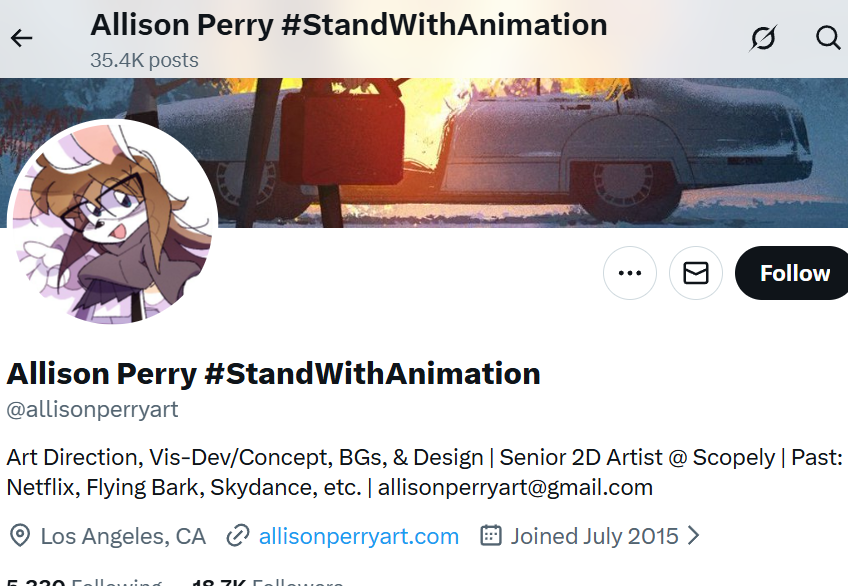Open the allisonperryart.com website link
Viewport: 848px width, 586px height.
coord(358,536)
